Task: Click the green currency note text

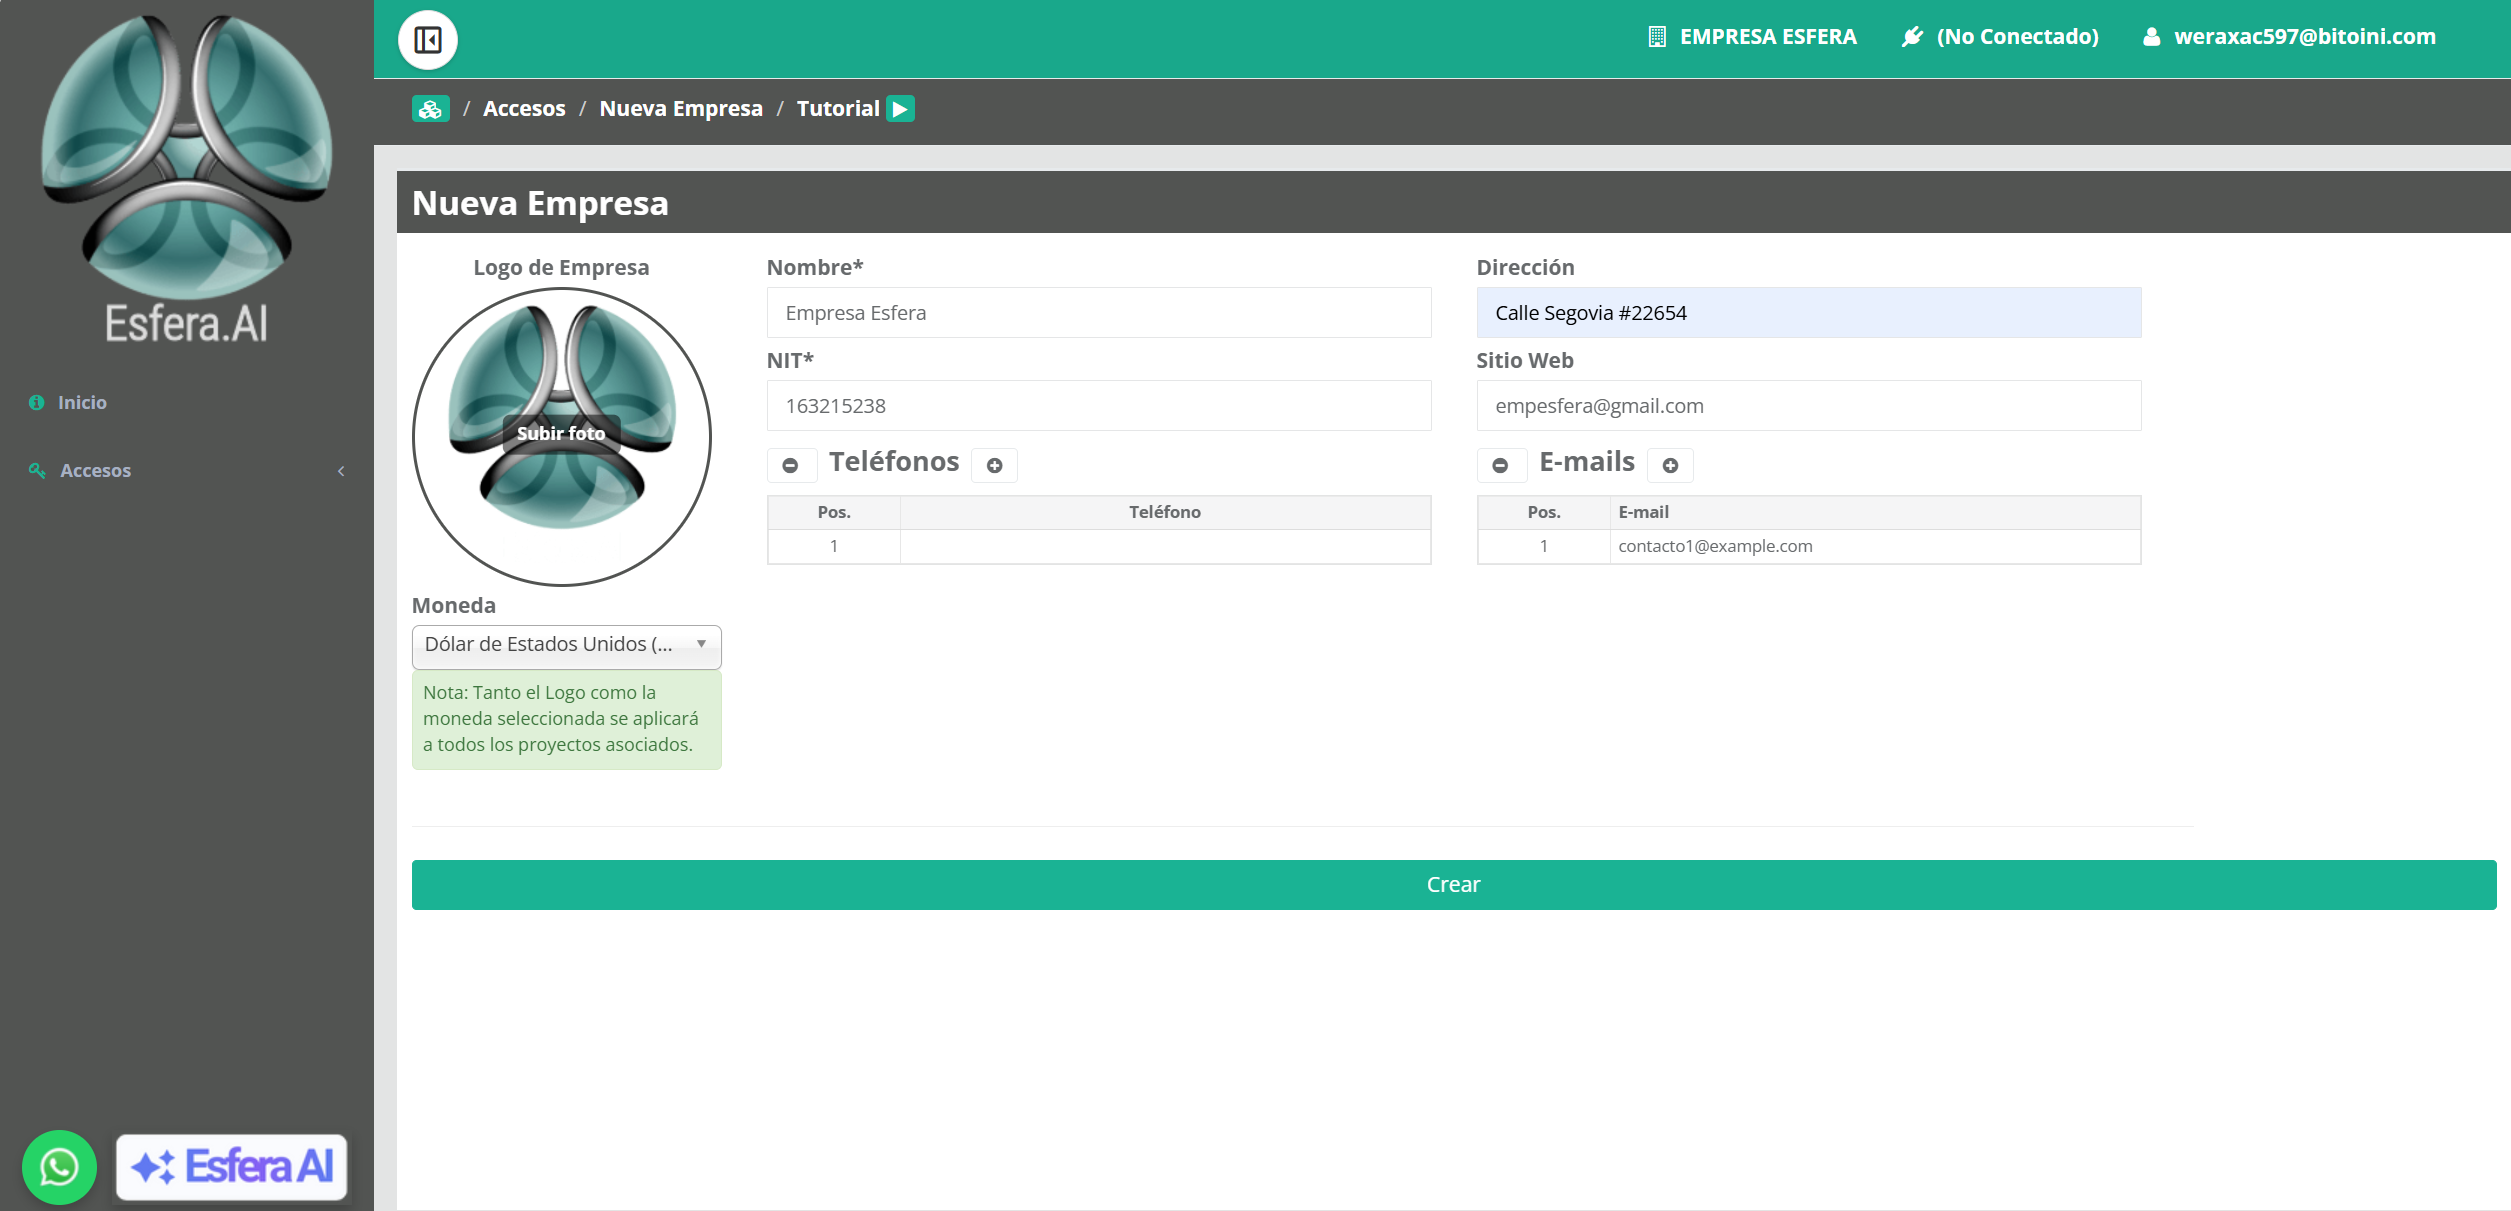Action: (567, 719)
